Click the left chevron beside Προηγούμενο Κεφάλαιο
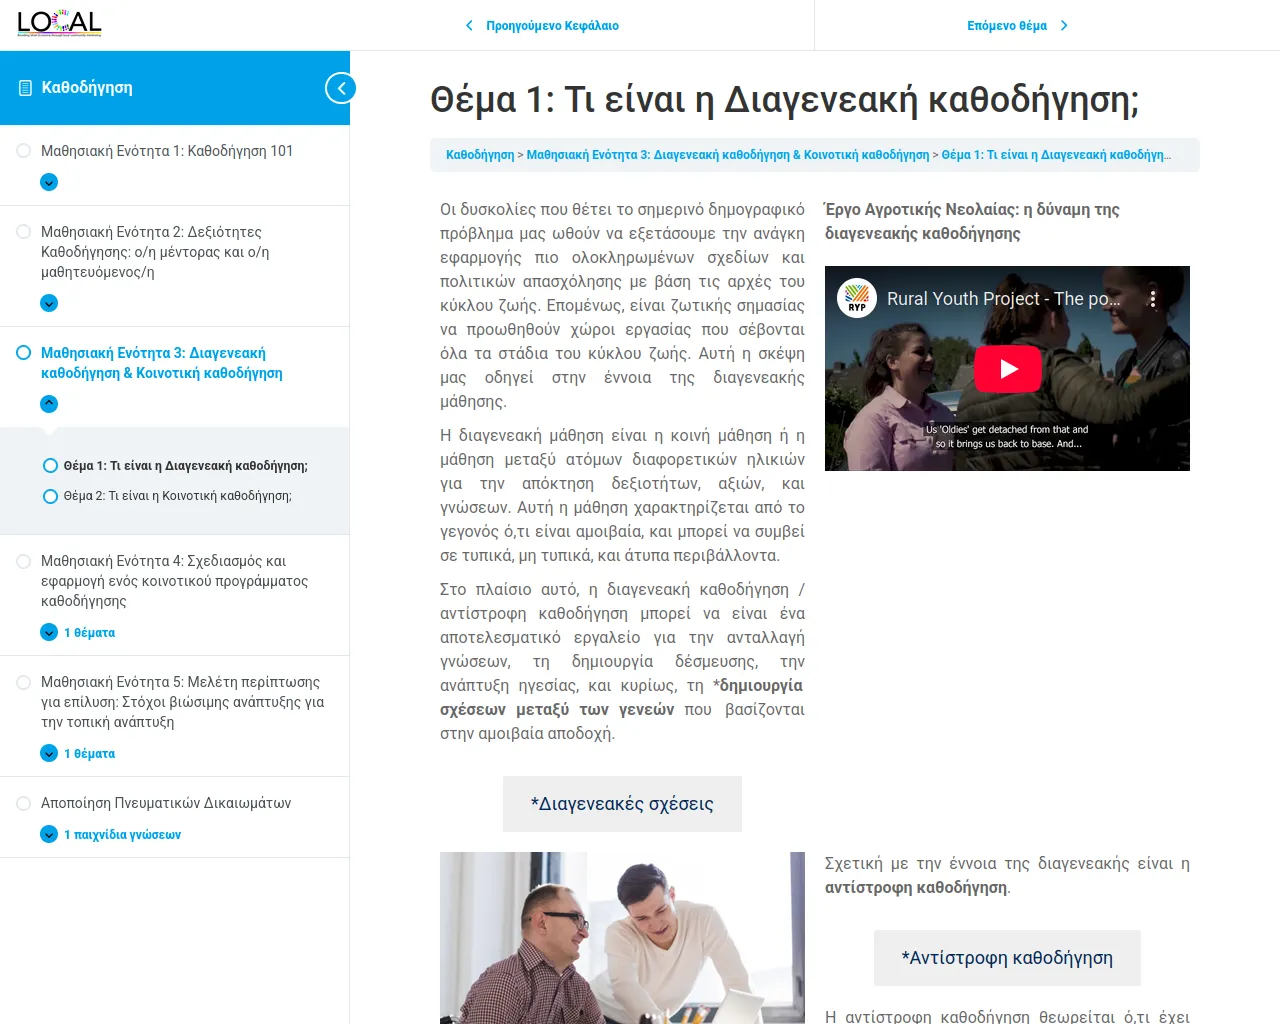This screenshot has height=1024, width=1280. click(468, 25)
